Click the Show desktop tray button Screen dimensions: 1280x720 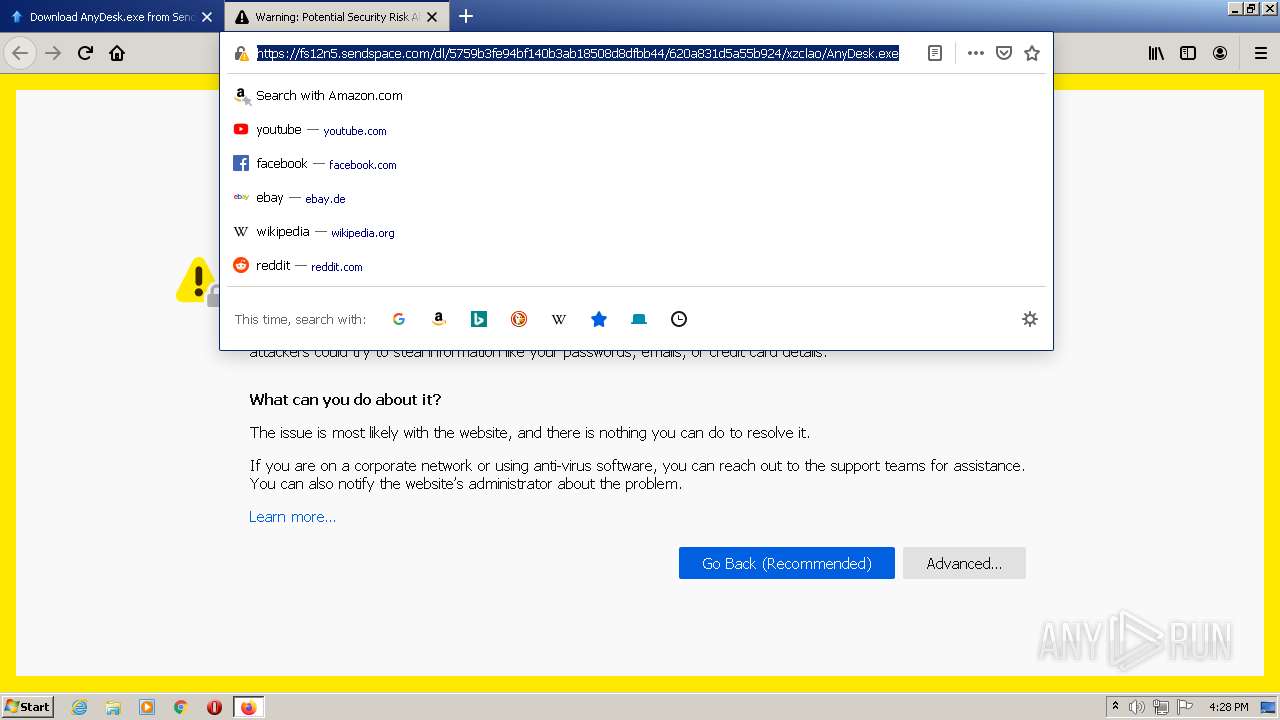coord(1268,707)
